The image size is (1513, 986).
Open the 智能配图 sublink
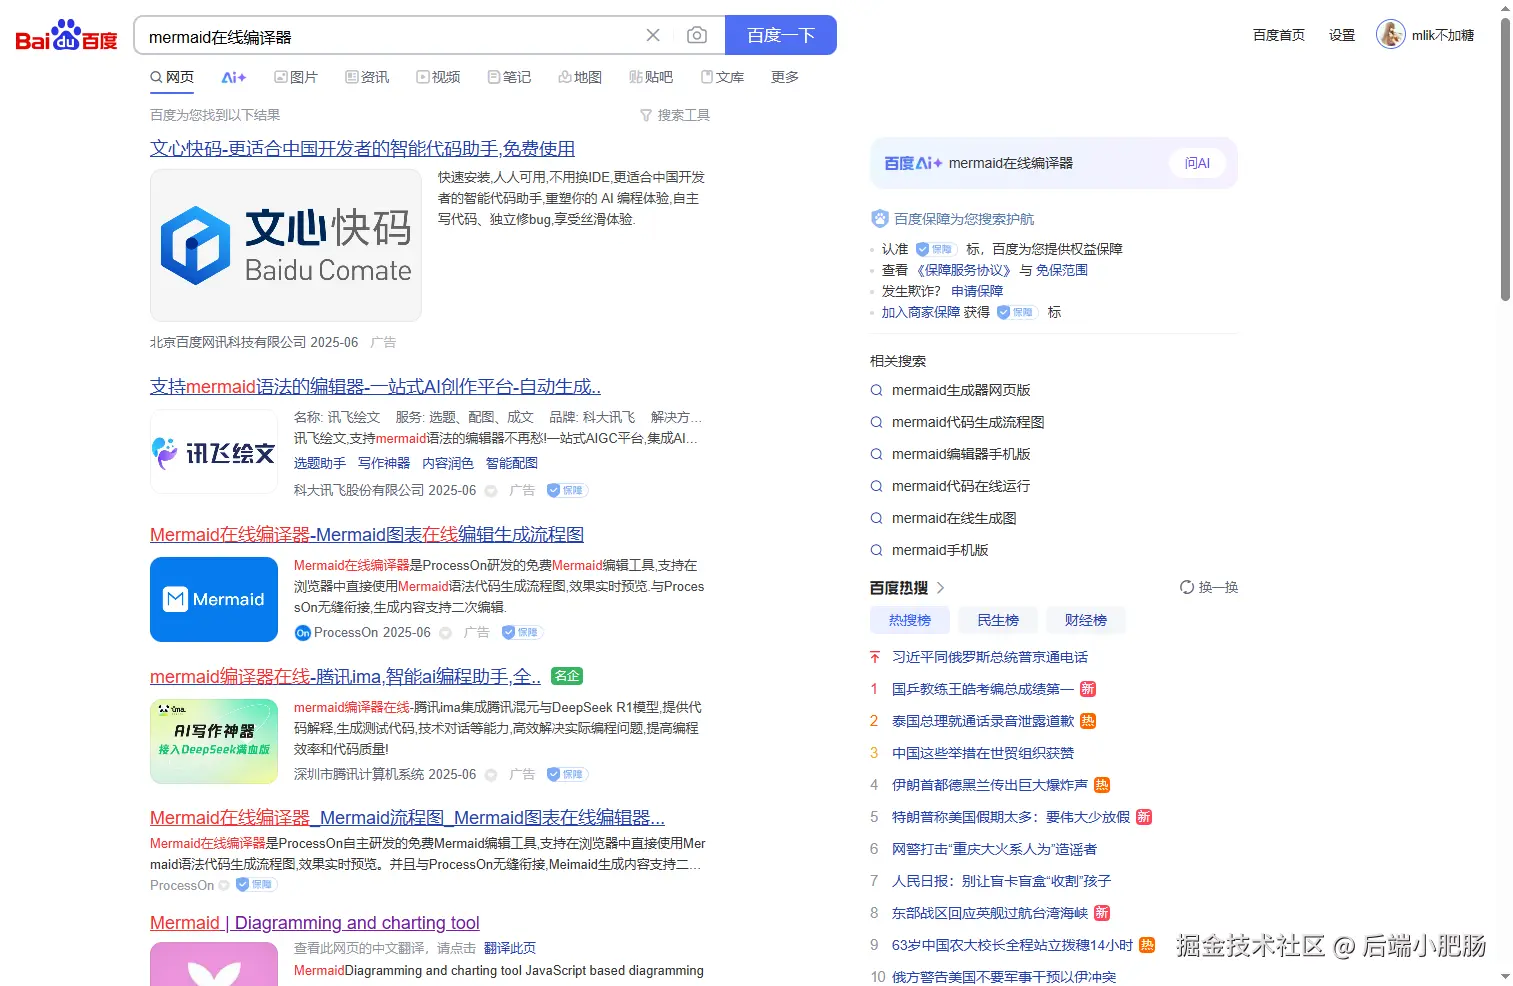click(x=512, y=463)
